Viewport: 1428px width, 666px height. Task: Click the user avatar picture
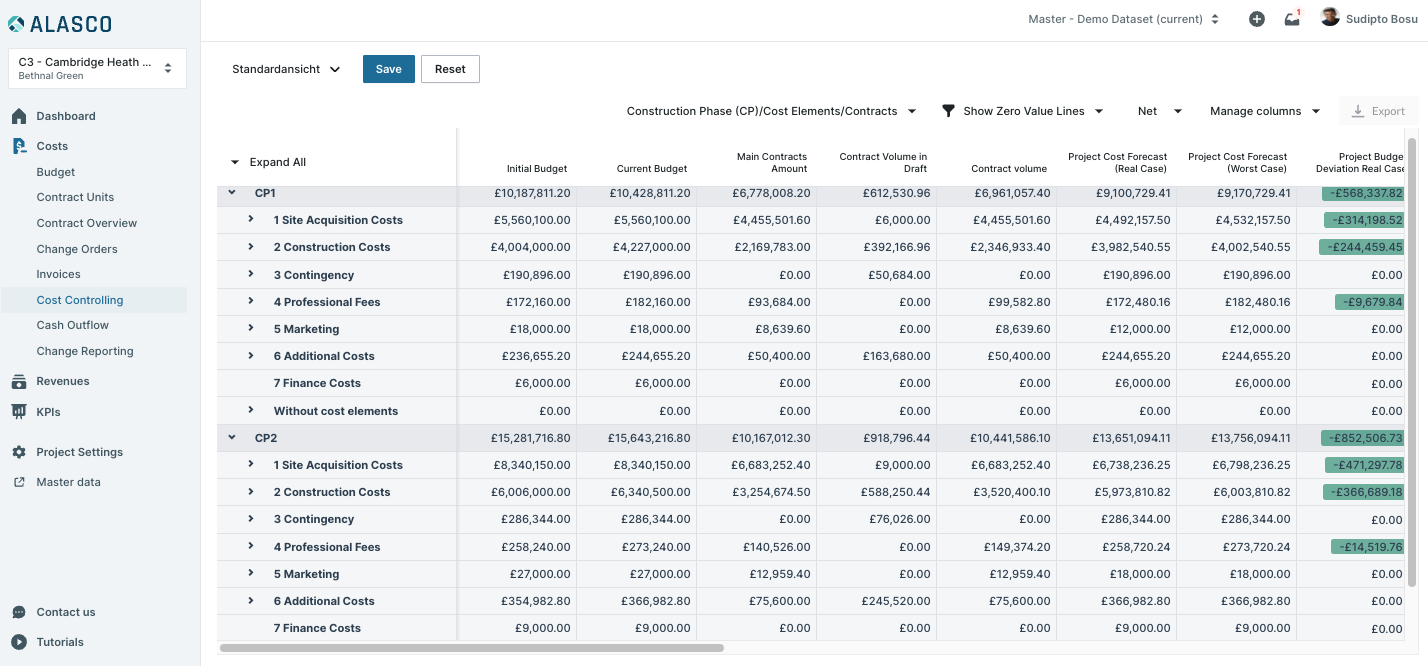click(x=1330, y=18)
